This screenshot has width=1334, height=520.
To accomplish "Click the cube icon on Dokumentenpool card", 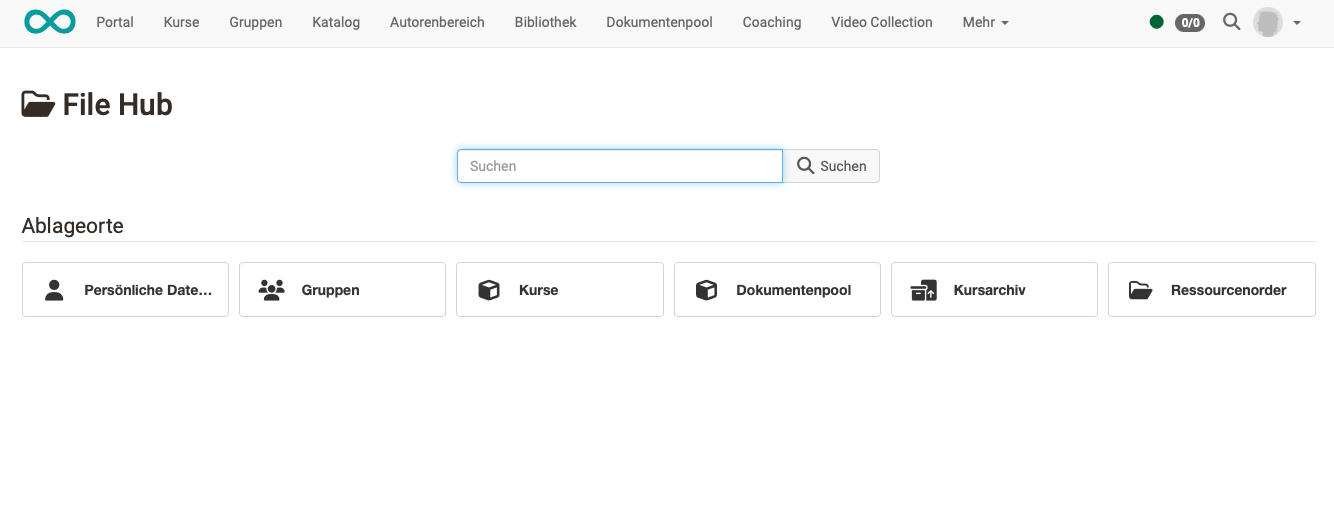I will tap(707, 290).
